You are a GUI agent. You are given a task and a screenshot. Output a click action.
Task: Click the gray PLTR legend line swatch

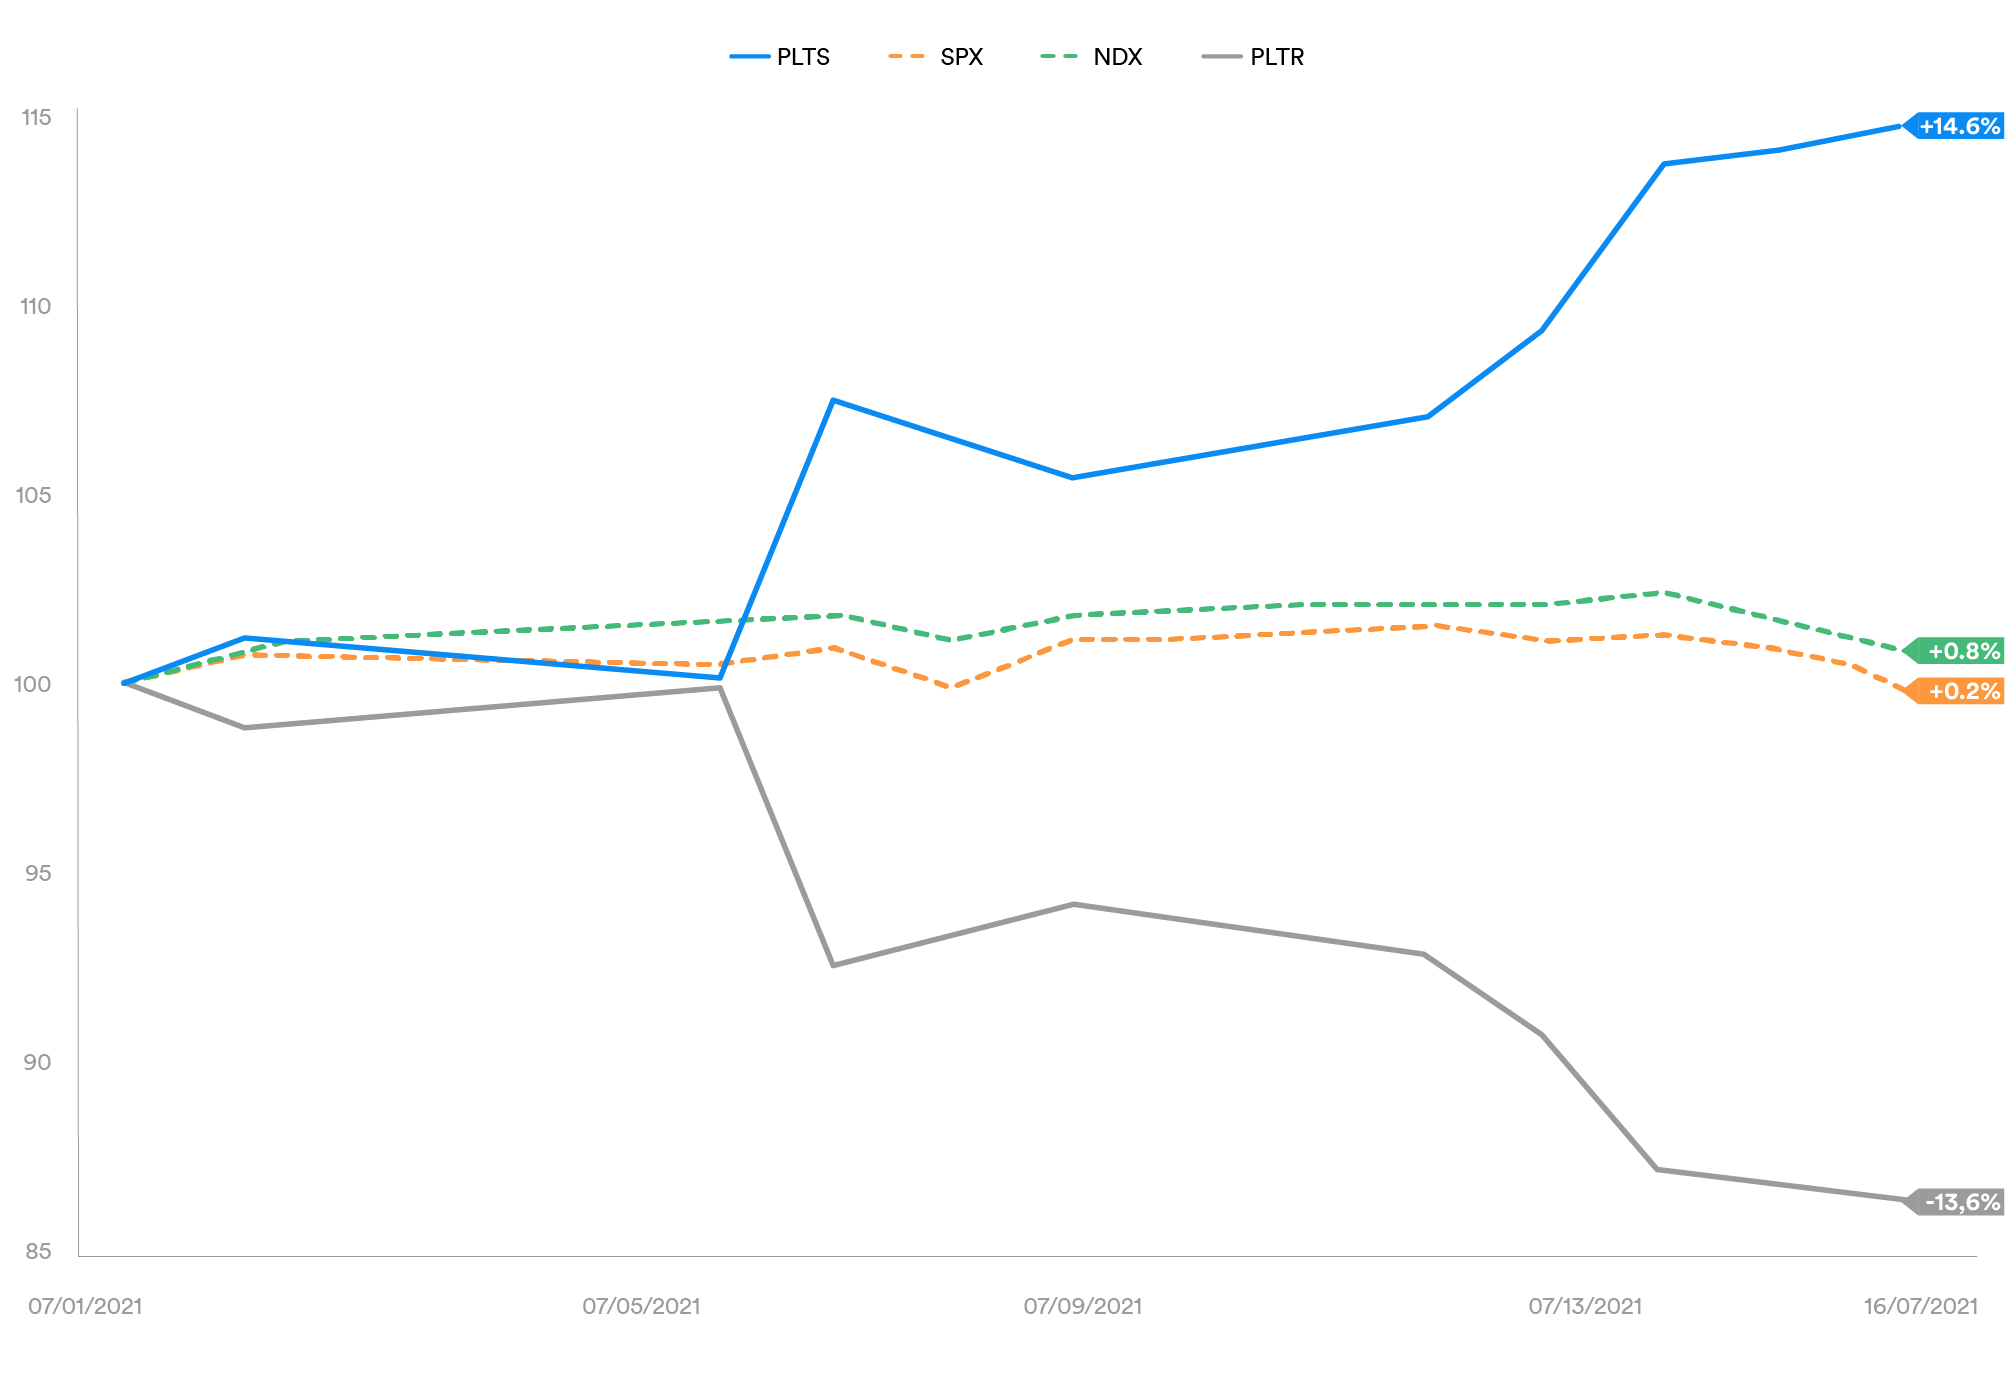pos(1221,57)
